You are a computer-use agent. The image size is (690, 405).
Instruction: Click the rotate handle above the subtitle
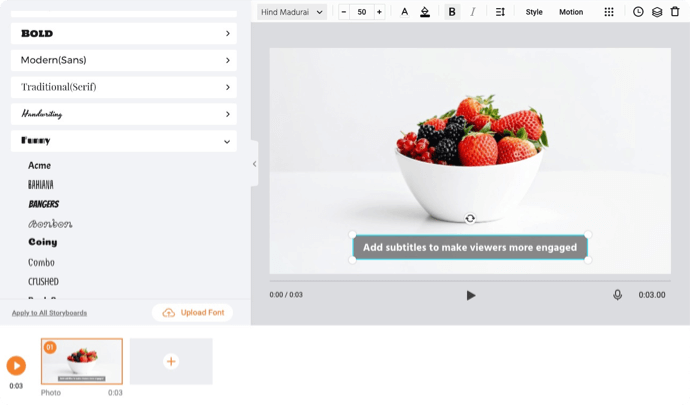tap(470, 218)
